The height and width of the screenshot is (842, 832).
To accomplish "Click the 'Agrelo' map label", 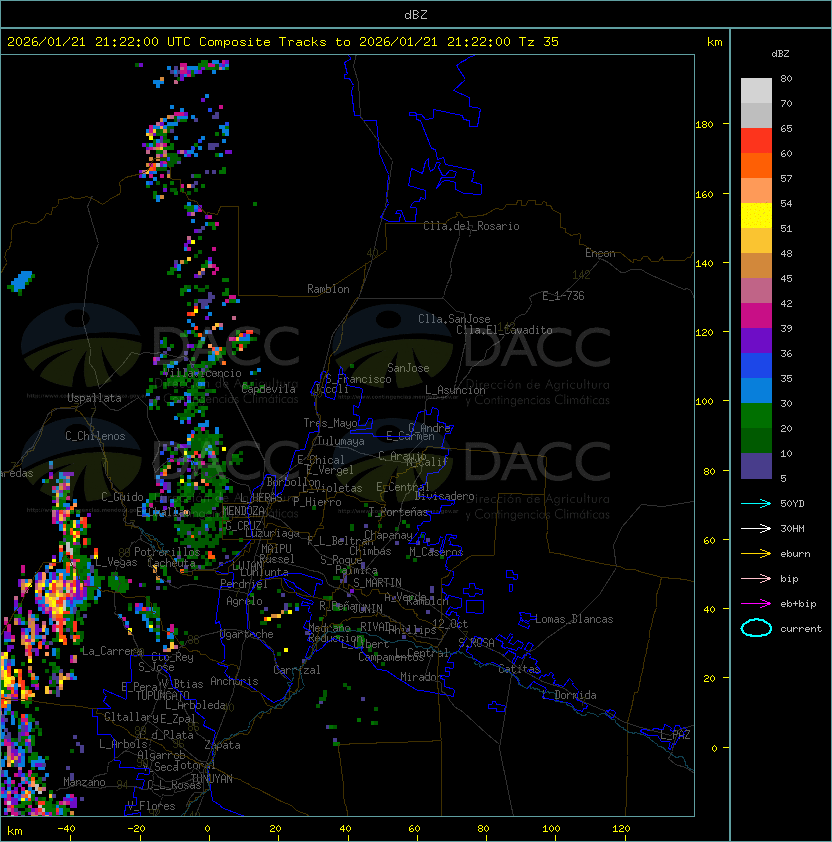I will pyautogui.click(x=244, y=601).
